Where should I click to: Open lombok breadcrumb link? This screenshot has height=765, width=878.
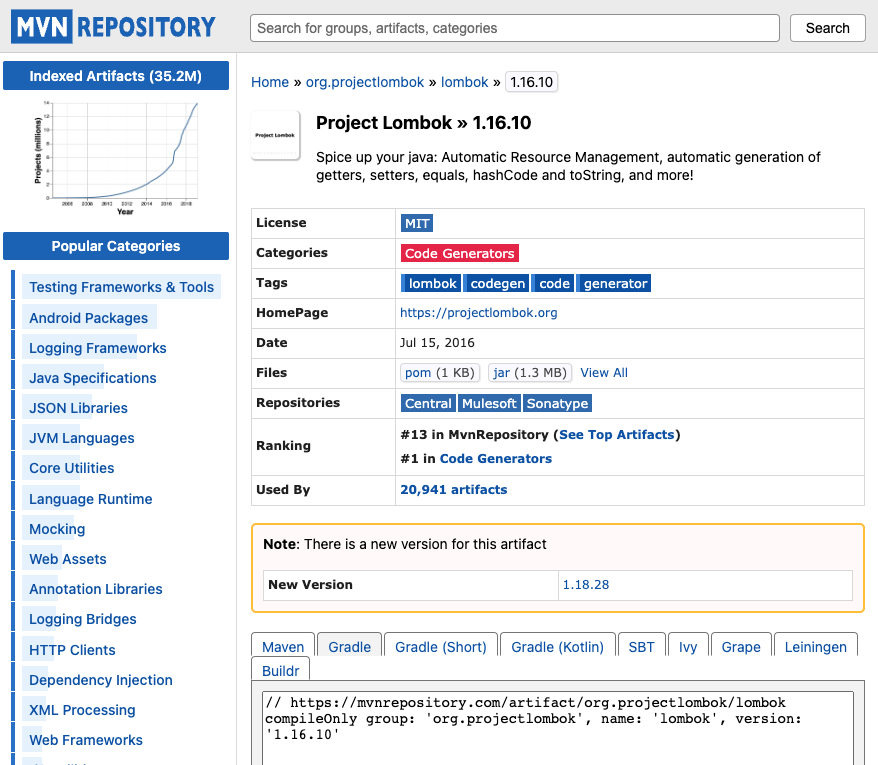pos(464,82)
